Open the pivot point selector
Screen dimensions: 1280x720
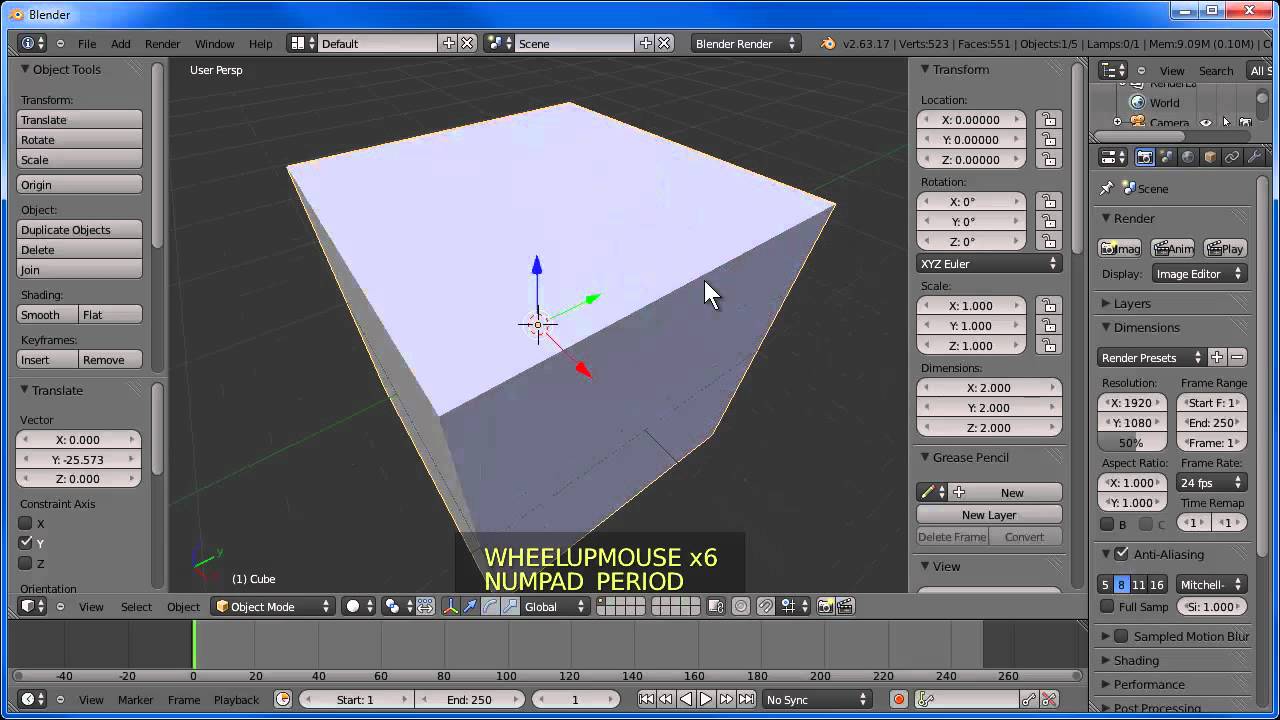[397, 606]
